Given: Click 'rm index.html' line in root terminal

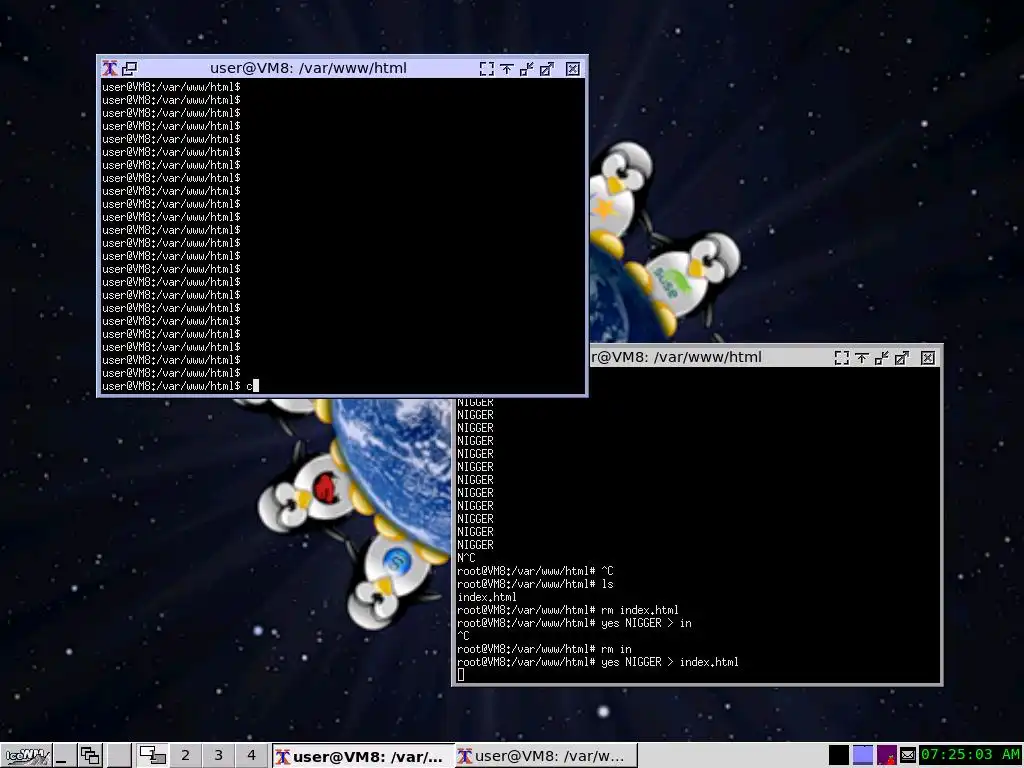Looking at the screenshot, I should tap(568, 610).
